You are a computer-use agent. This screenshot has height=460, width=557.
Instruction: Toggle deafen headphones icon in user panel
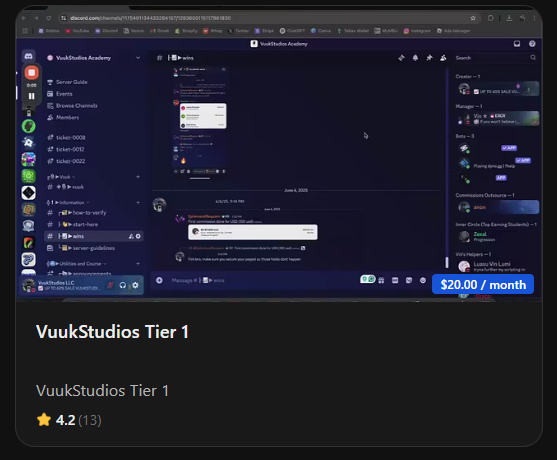(123, 285)
